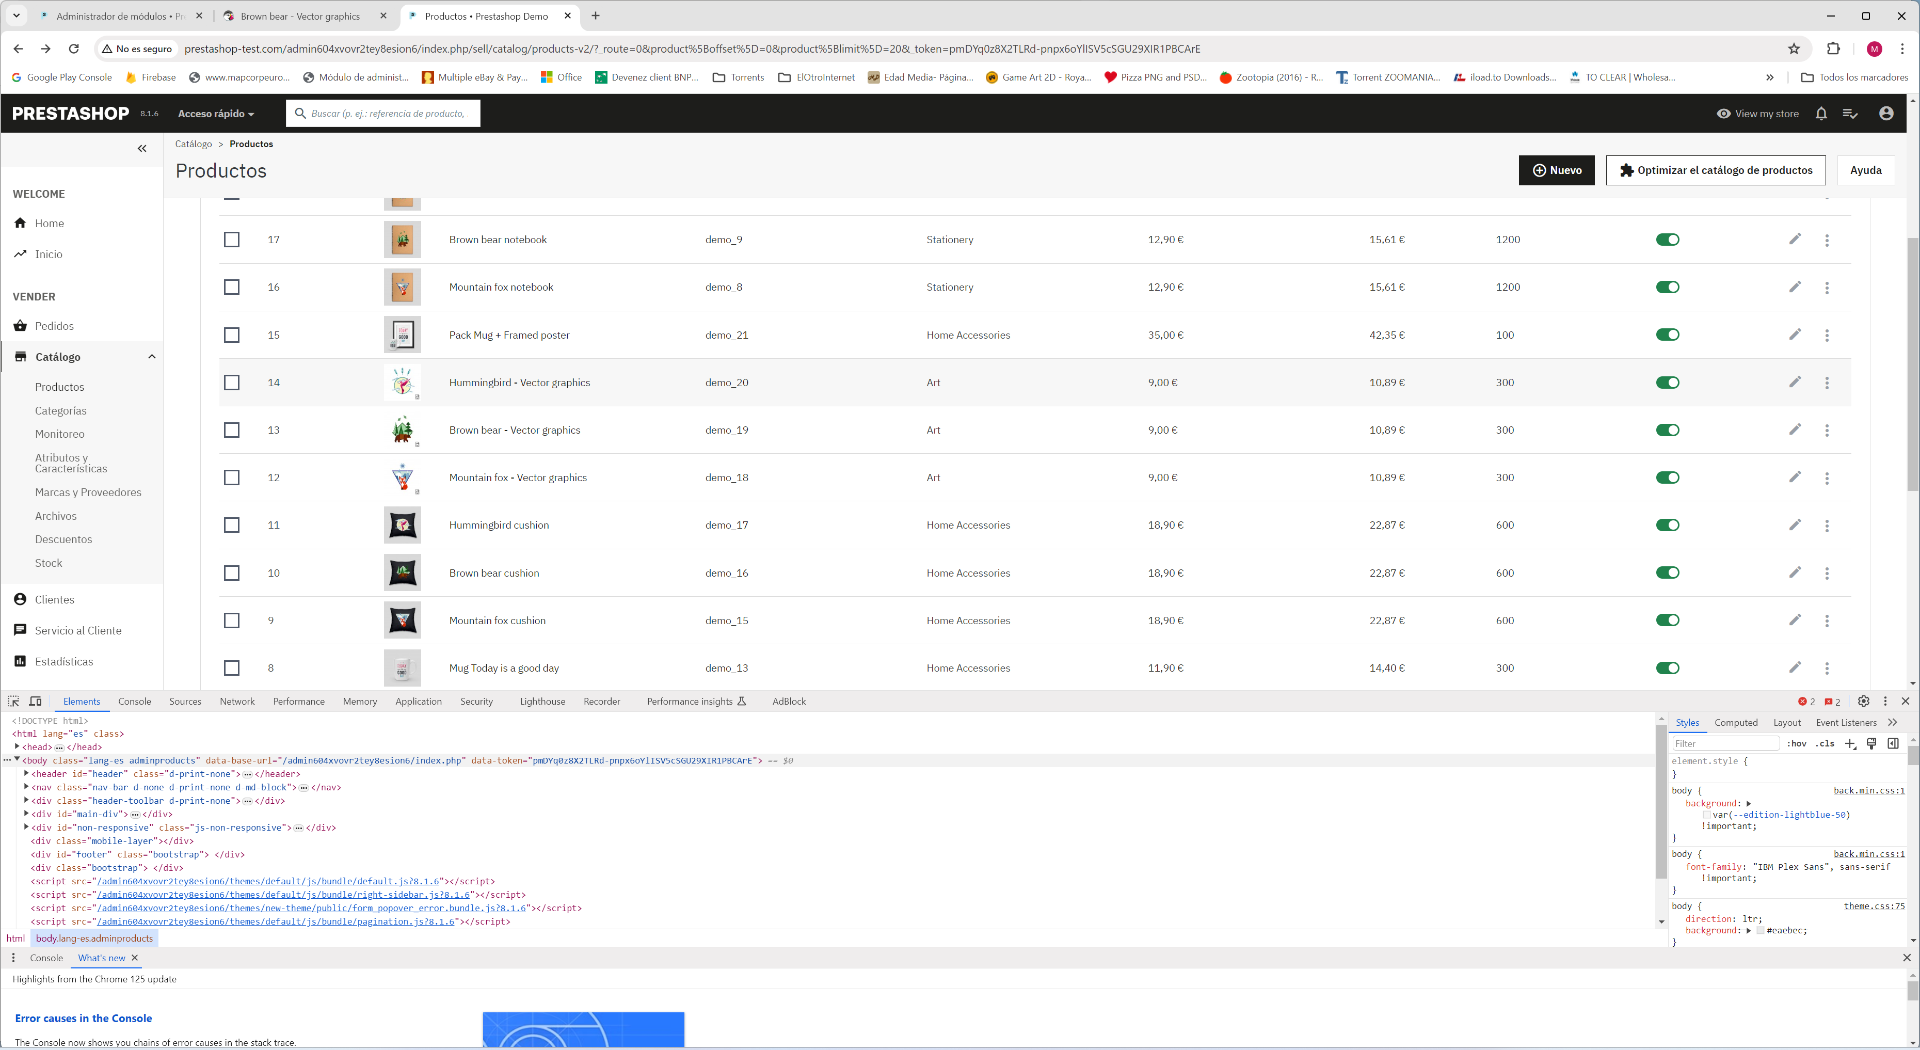Edit Mountain fox cushion with pencil icon
The width and height of the screenshot is (1920, 1050).
coord(1795,620)
